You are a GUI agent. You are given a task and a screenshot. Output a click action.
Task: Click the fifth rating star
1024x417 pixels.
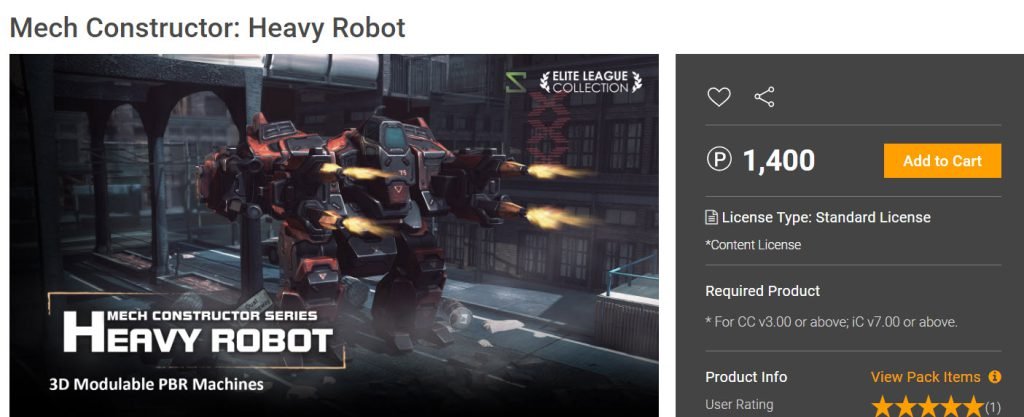tap(972, 407)
